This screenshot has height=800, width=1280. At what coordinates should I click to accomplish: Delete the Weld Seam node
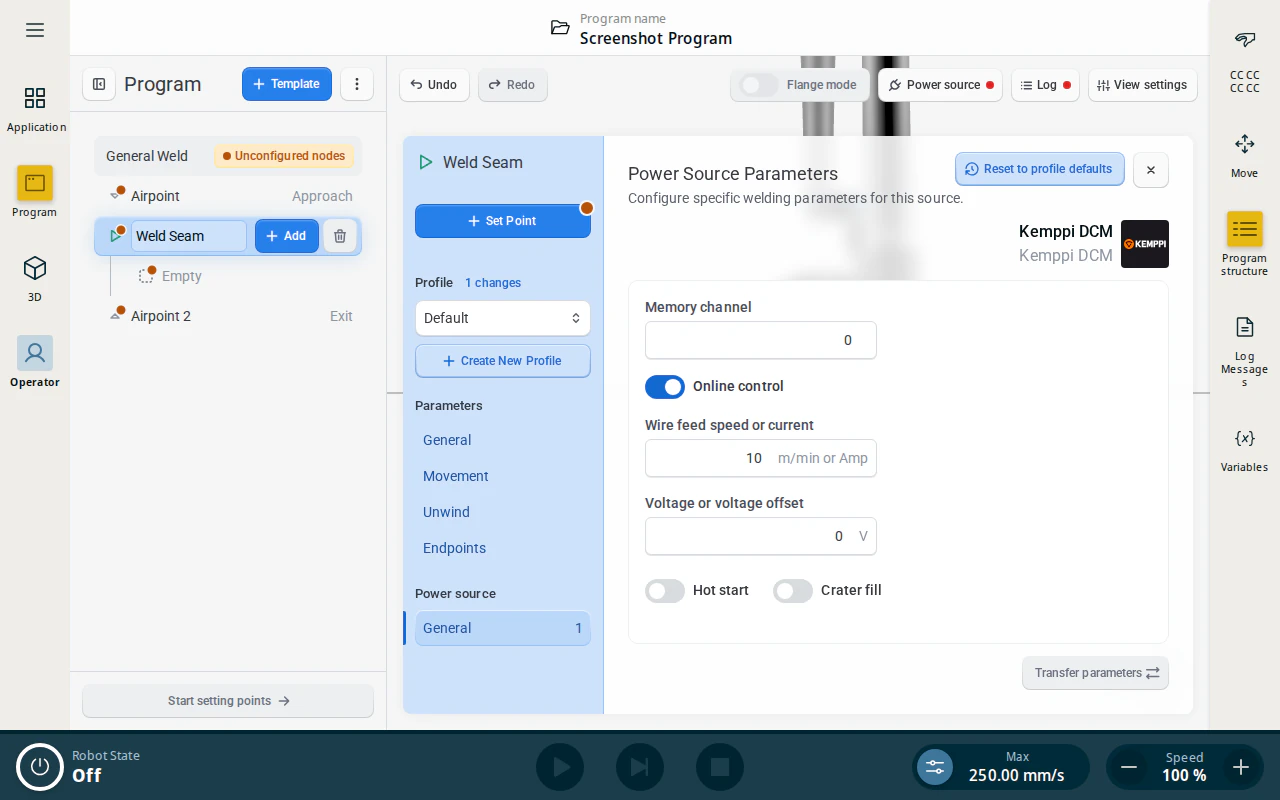(340, 236)
